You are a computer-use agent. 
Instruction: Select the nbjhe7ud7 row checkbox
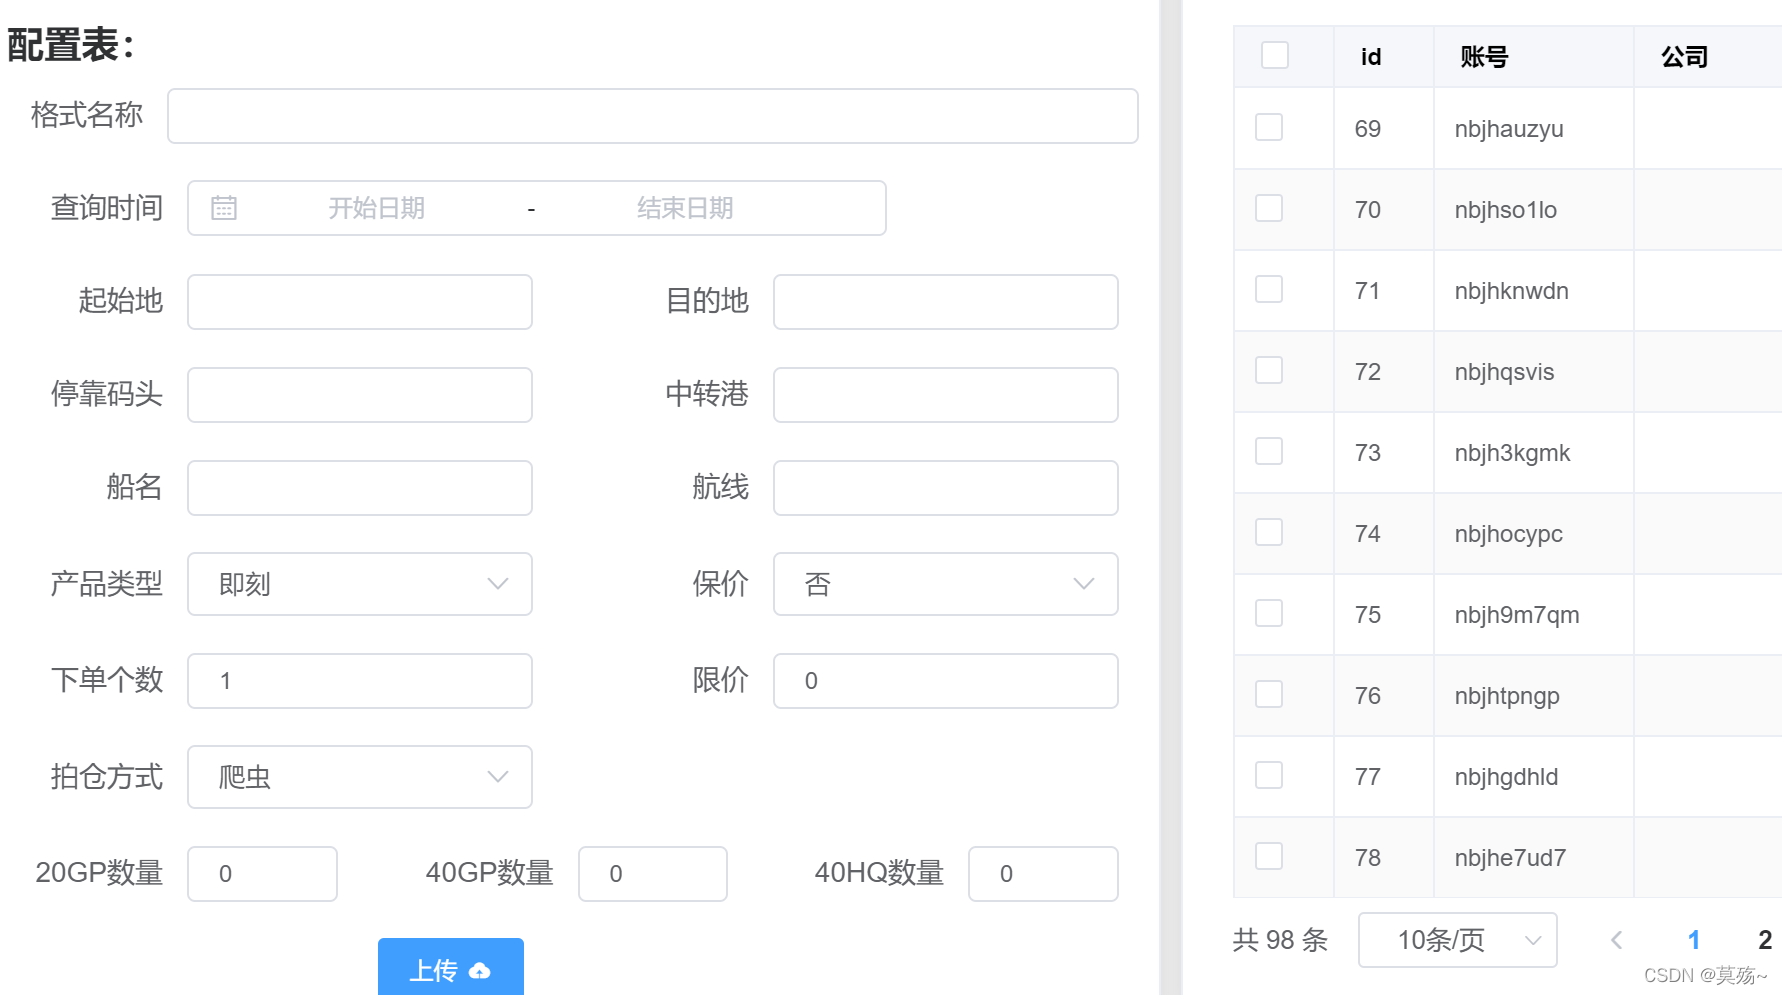(1269, 856)
